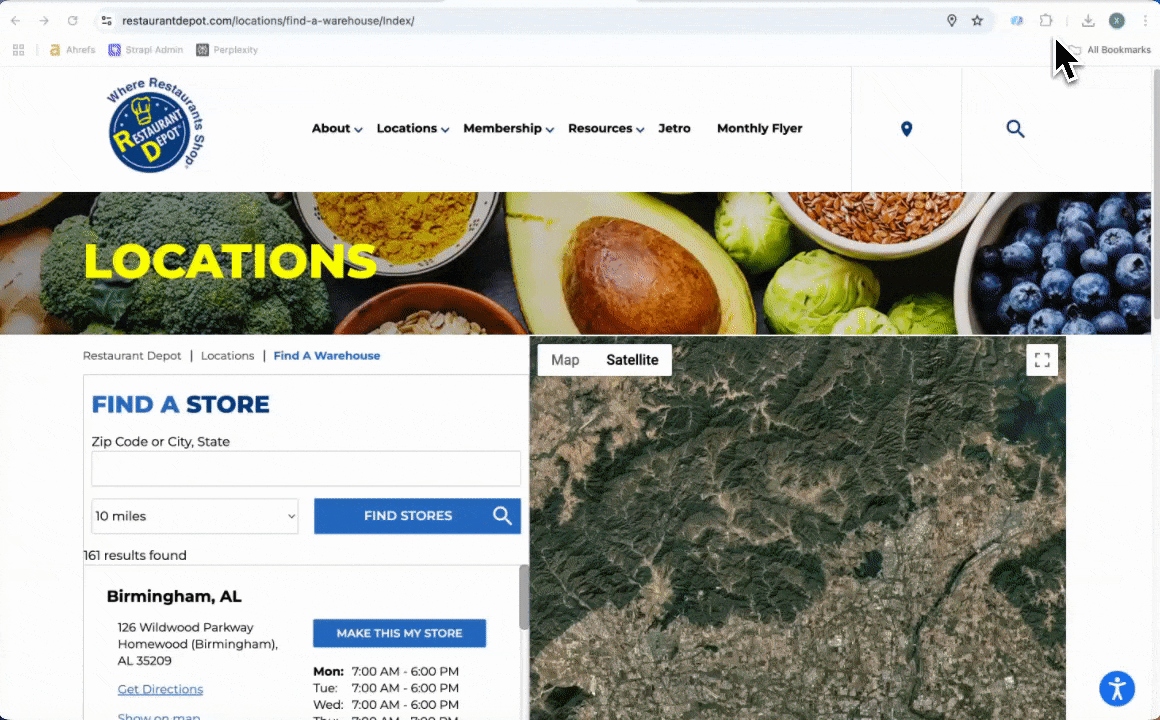Viewport: 1160px width, 720px height.
Task: Click MAKE THIS MY STORE for Birmingham
Action: (x=399, y=633)
